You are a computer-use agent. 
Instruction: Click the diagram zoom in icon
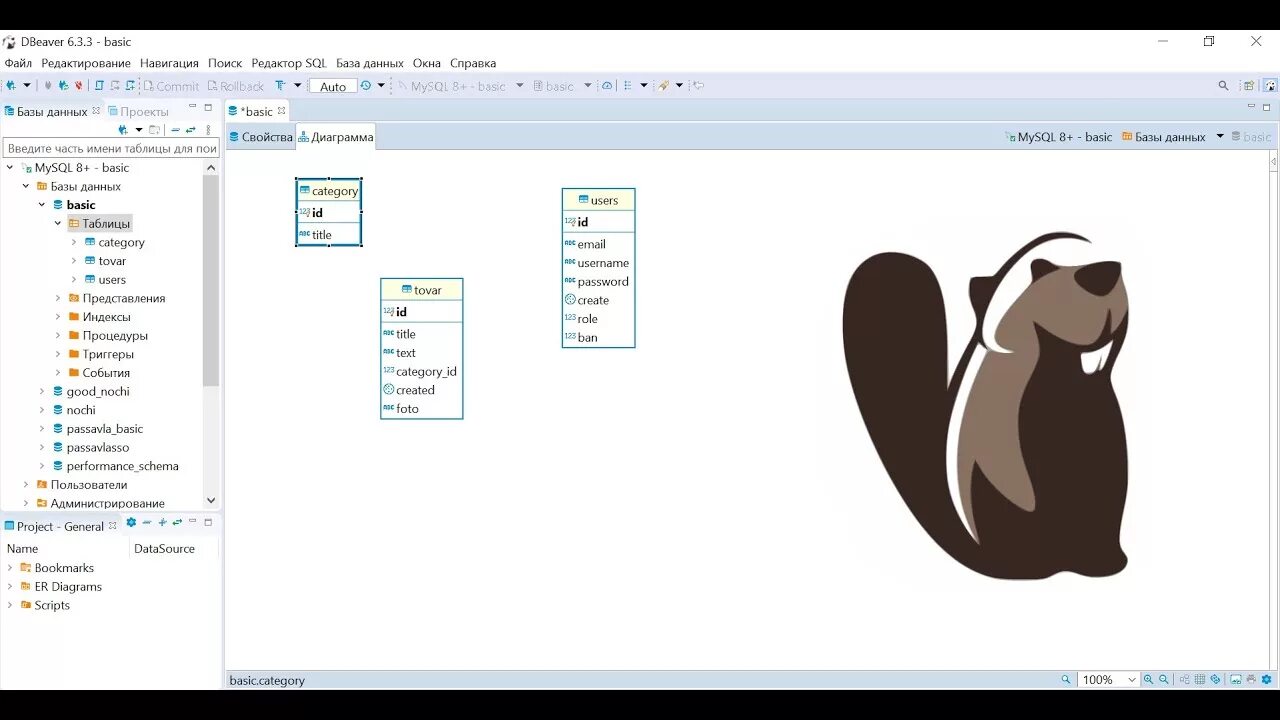pyautogui.click(x=1148, y=679)
